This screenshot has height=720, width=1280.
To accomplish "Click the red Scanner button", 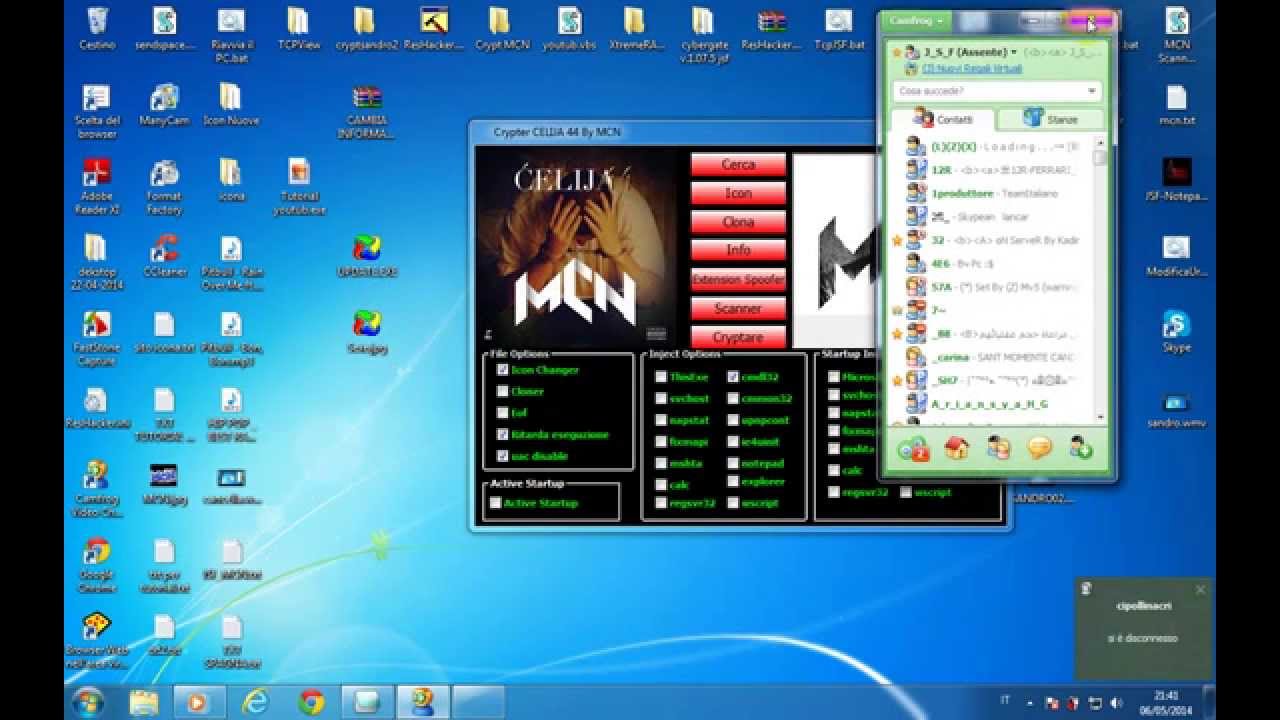I will coord(738,308).
